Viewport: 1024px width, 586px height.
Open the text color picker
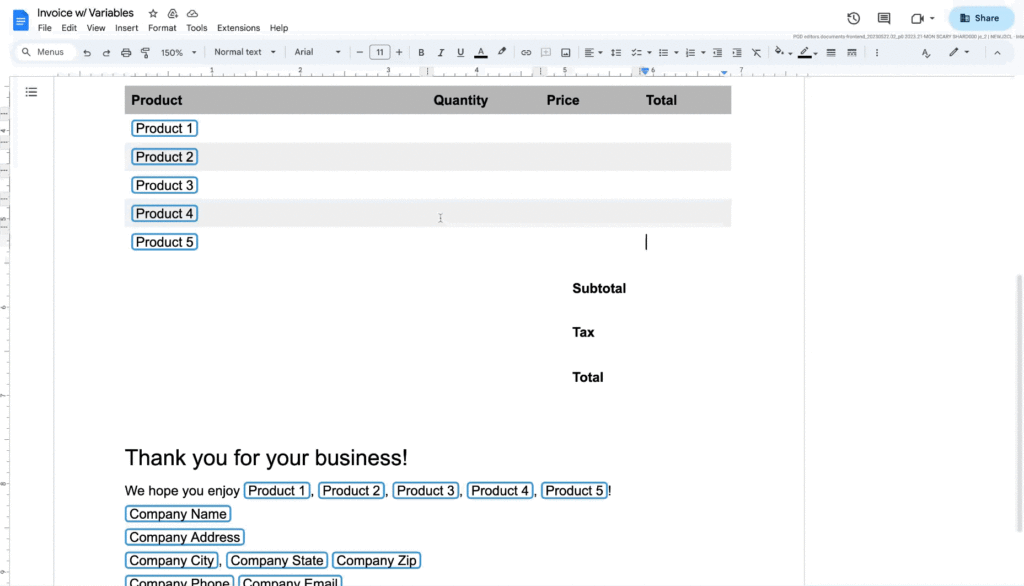[481, 52]
